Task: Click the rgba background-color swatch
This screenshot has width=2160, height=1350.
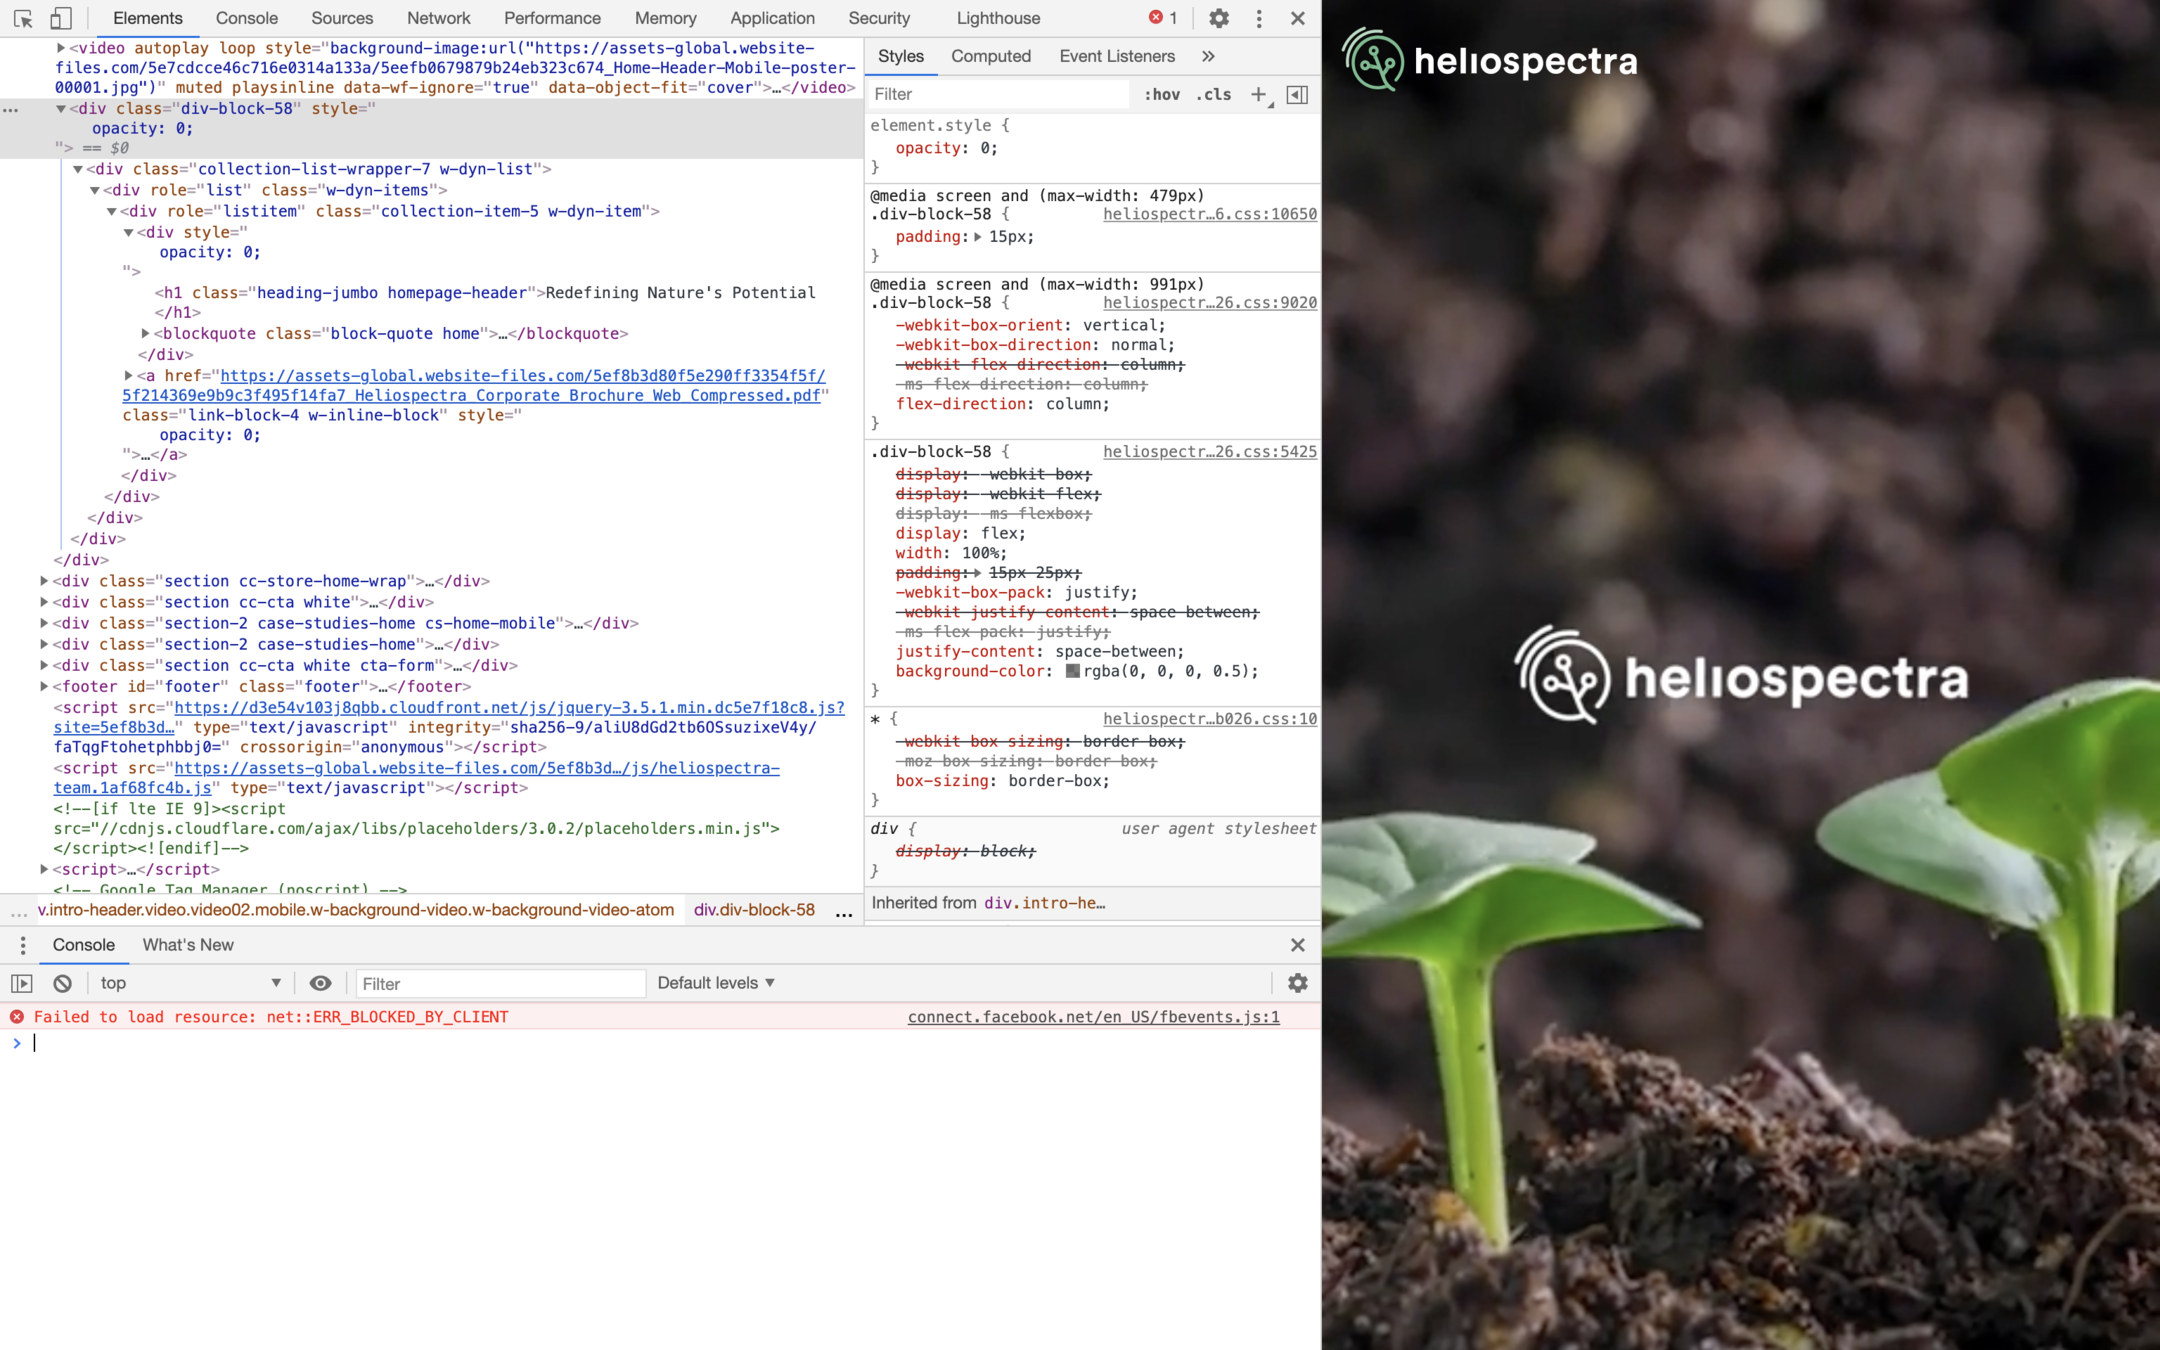Action: click(x=1073, y=671)
